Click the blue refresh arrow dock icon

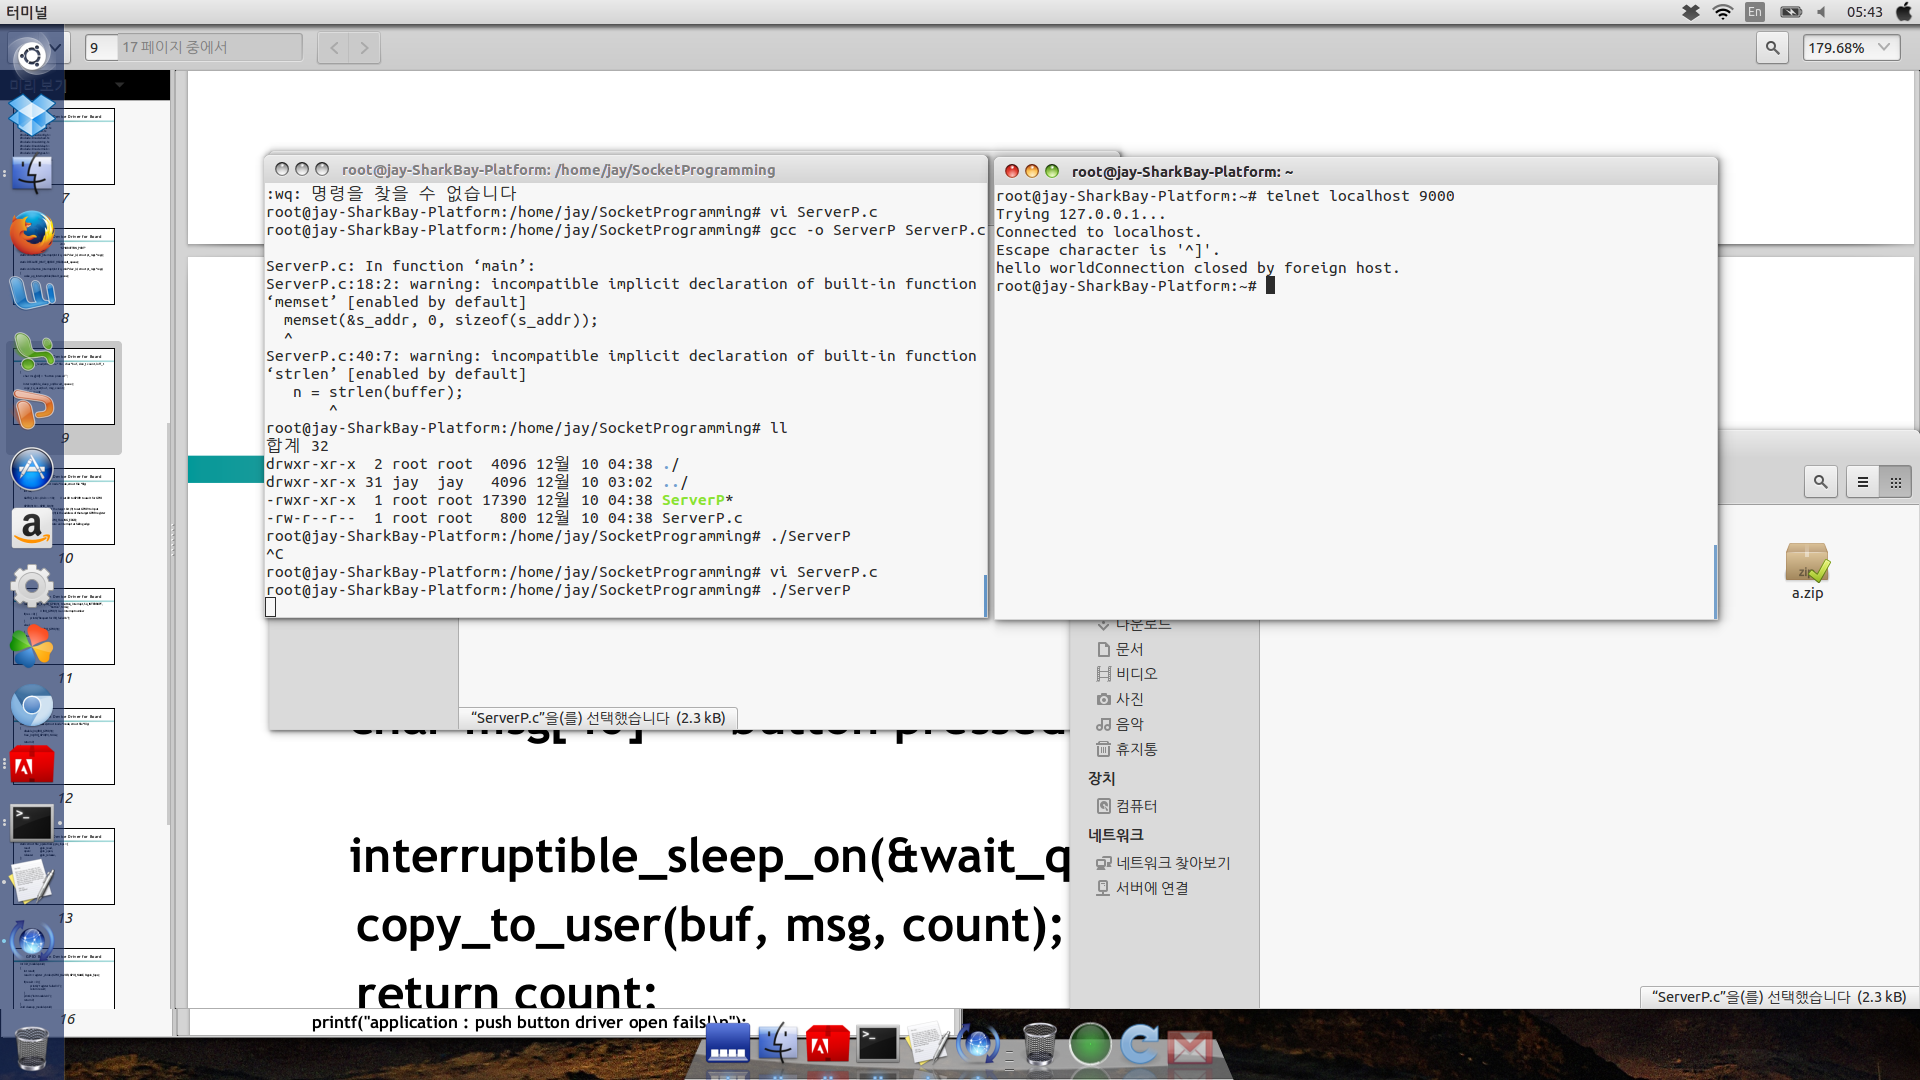pos(1140,1045)
